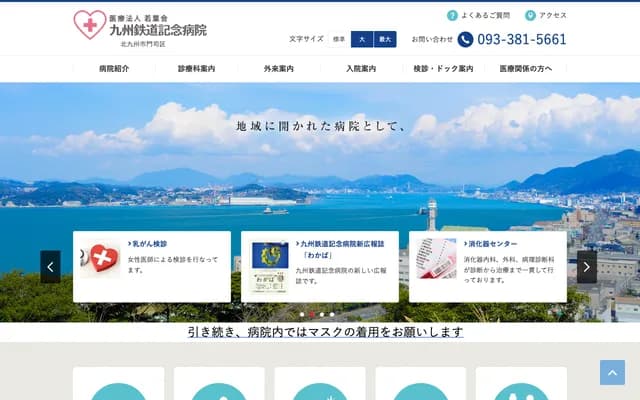Open the よくあるご質問 FAQ link
Viewport: 640px width, 400px height.
(485, 16)
